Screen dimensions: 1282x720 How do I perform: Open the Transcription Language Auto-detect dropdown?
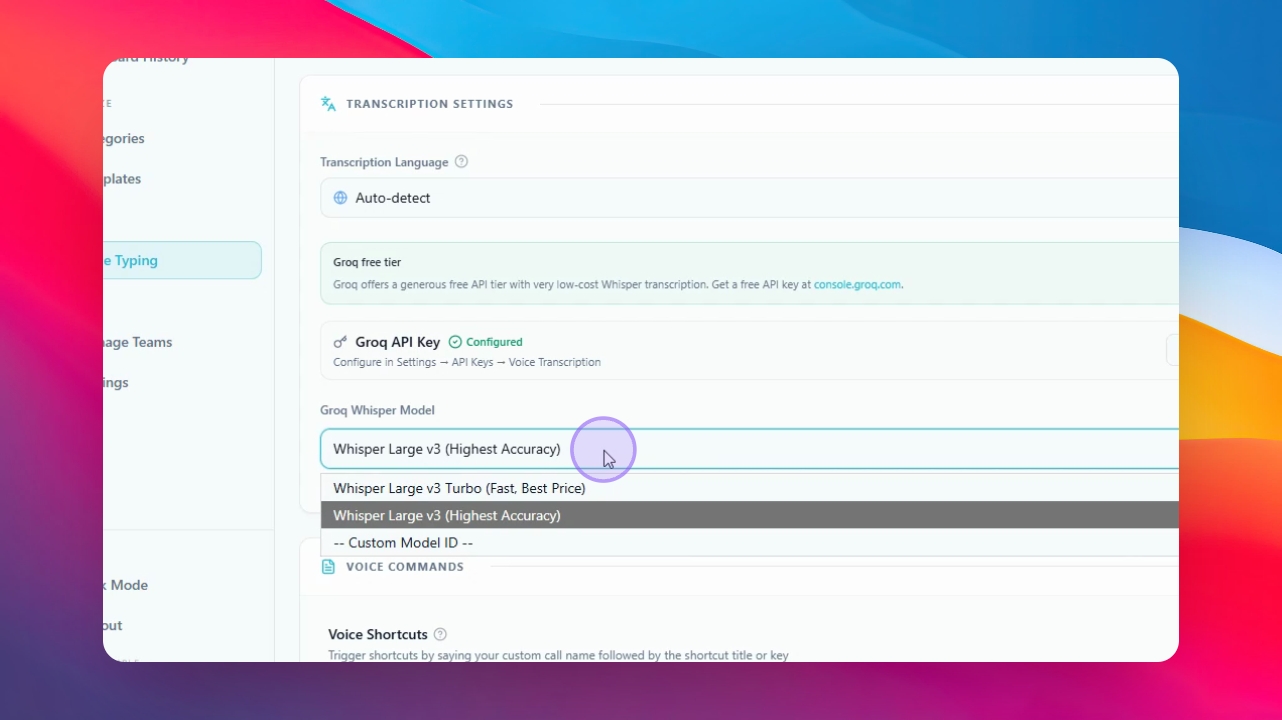749,198
